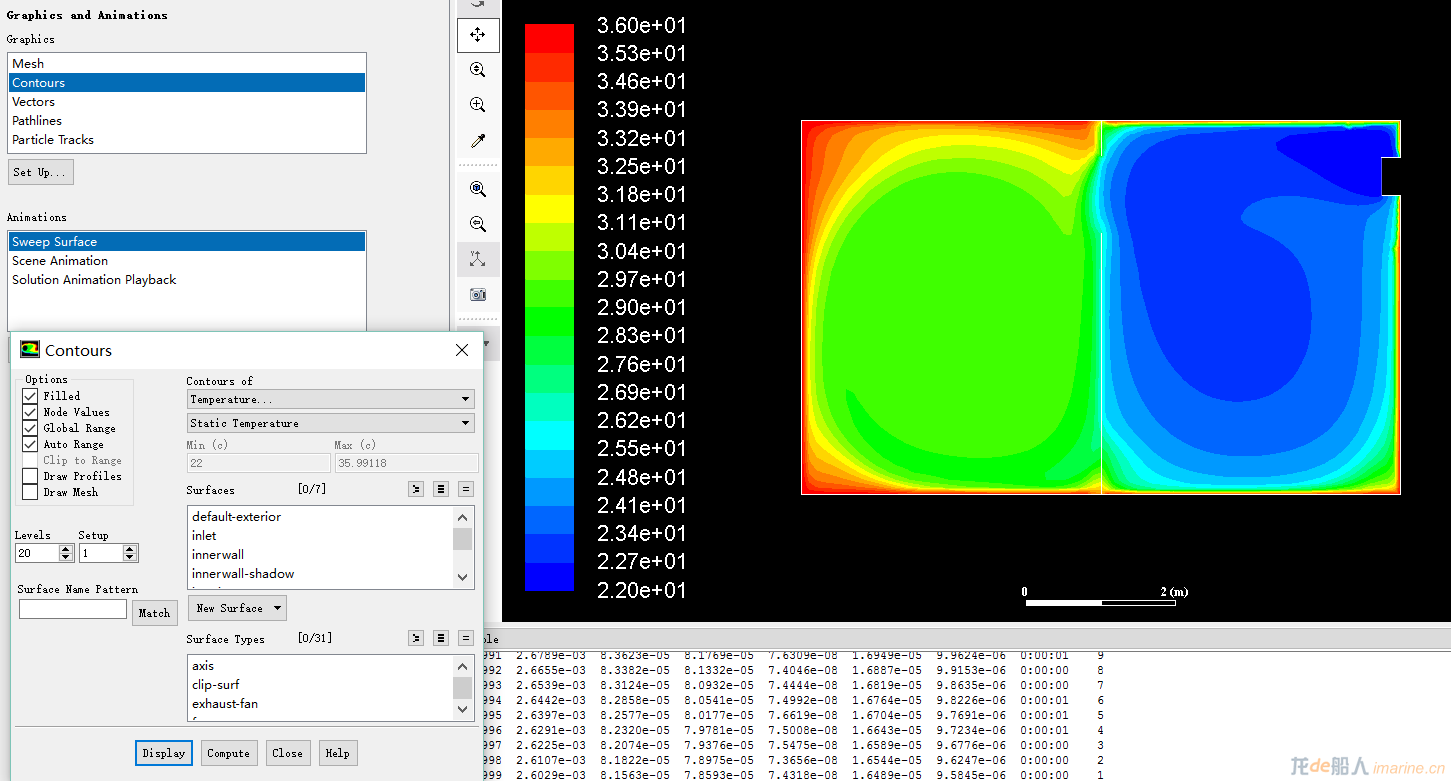Screen dimensions: 1451x781
Task: Select clip-surf in Surface Types list
Action: tap(320, 685)
